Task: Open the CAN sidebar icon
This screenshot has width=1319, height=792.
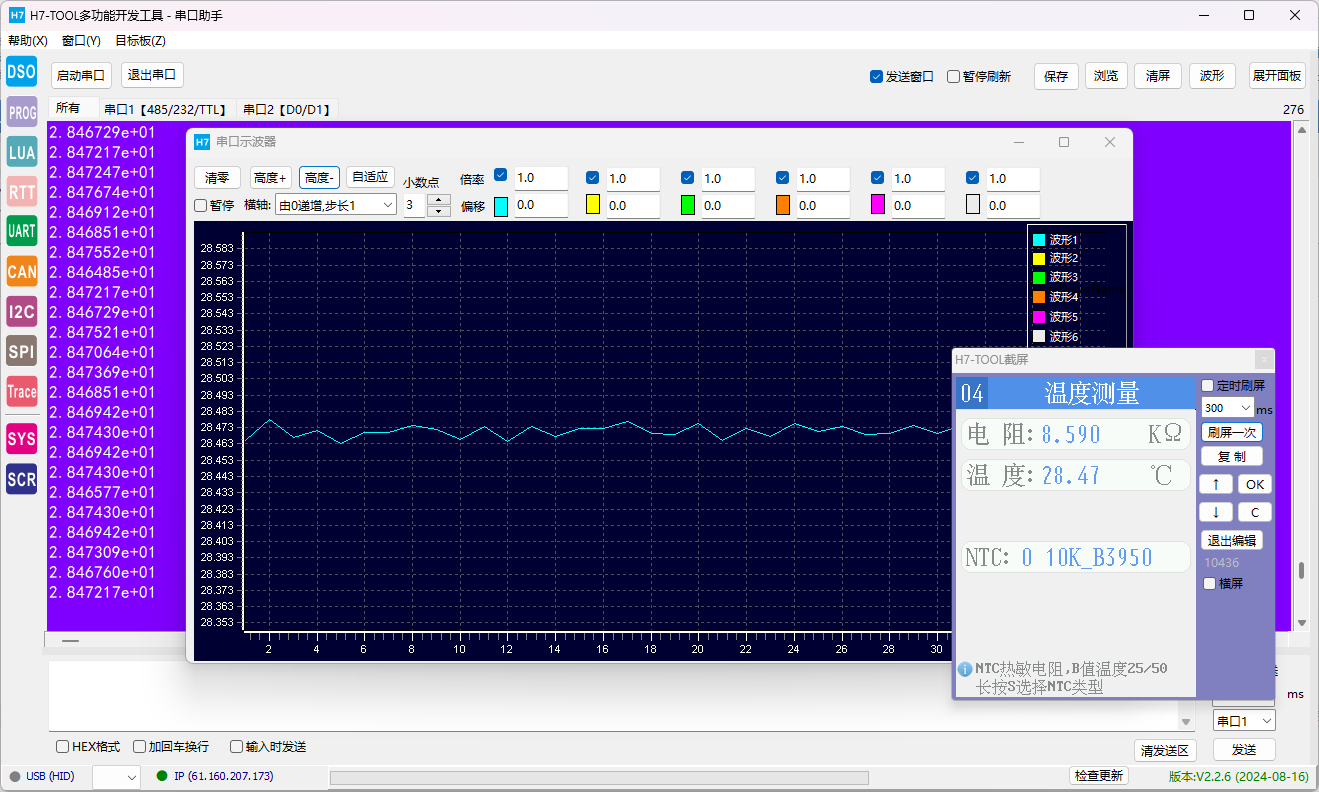Action: pyautogui.click(x=21, y=271)
